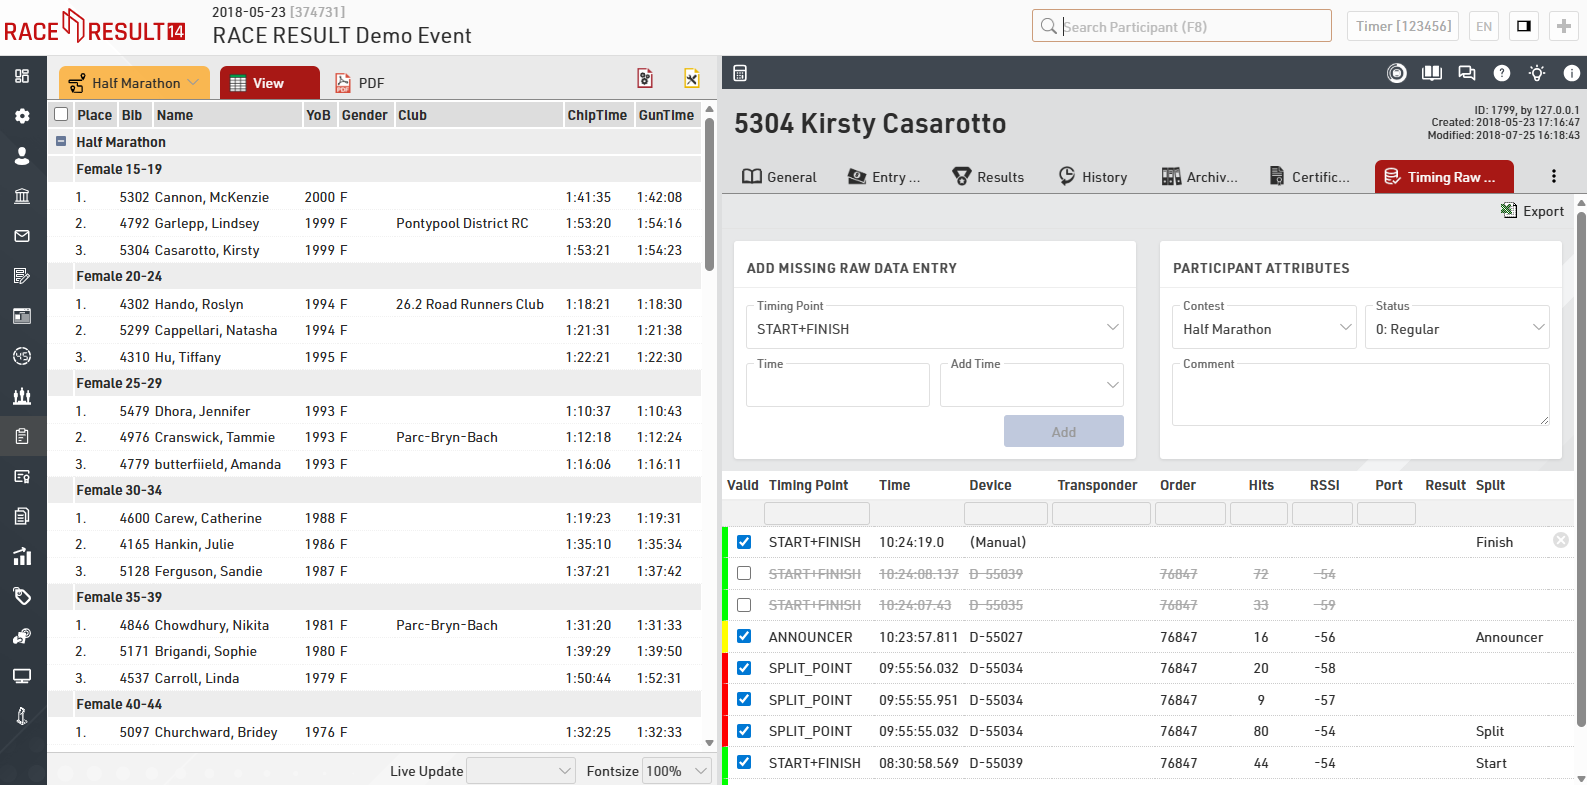This screenshot has height=785, width=1587.
Task: Expand the Status dropdown
Action: click(1456, 328)
